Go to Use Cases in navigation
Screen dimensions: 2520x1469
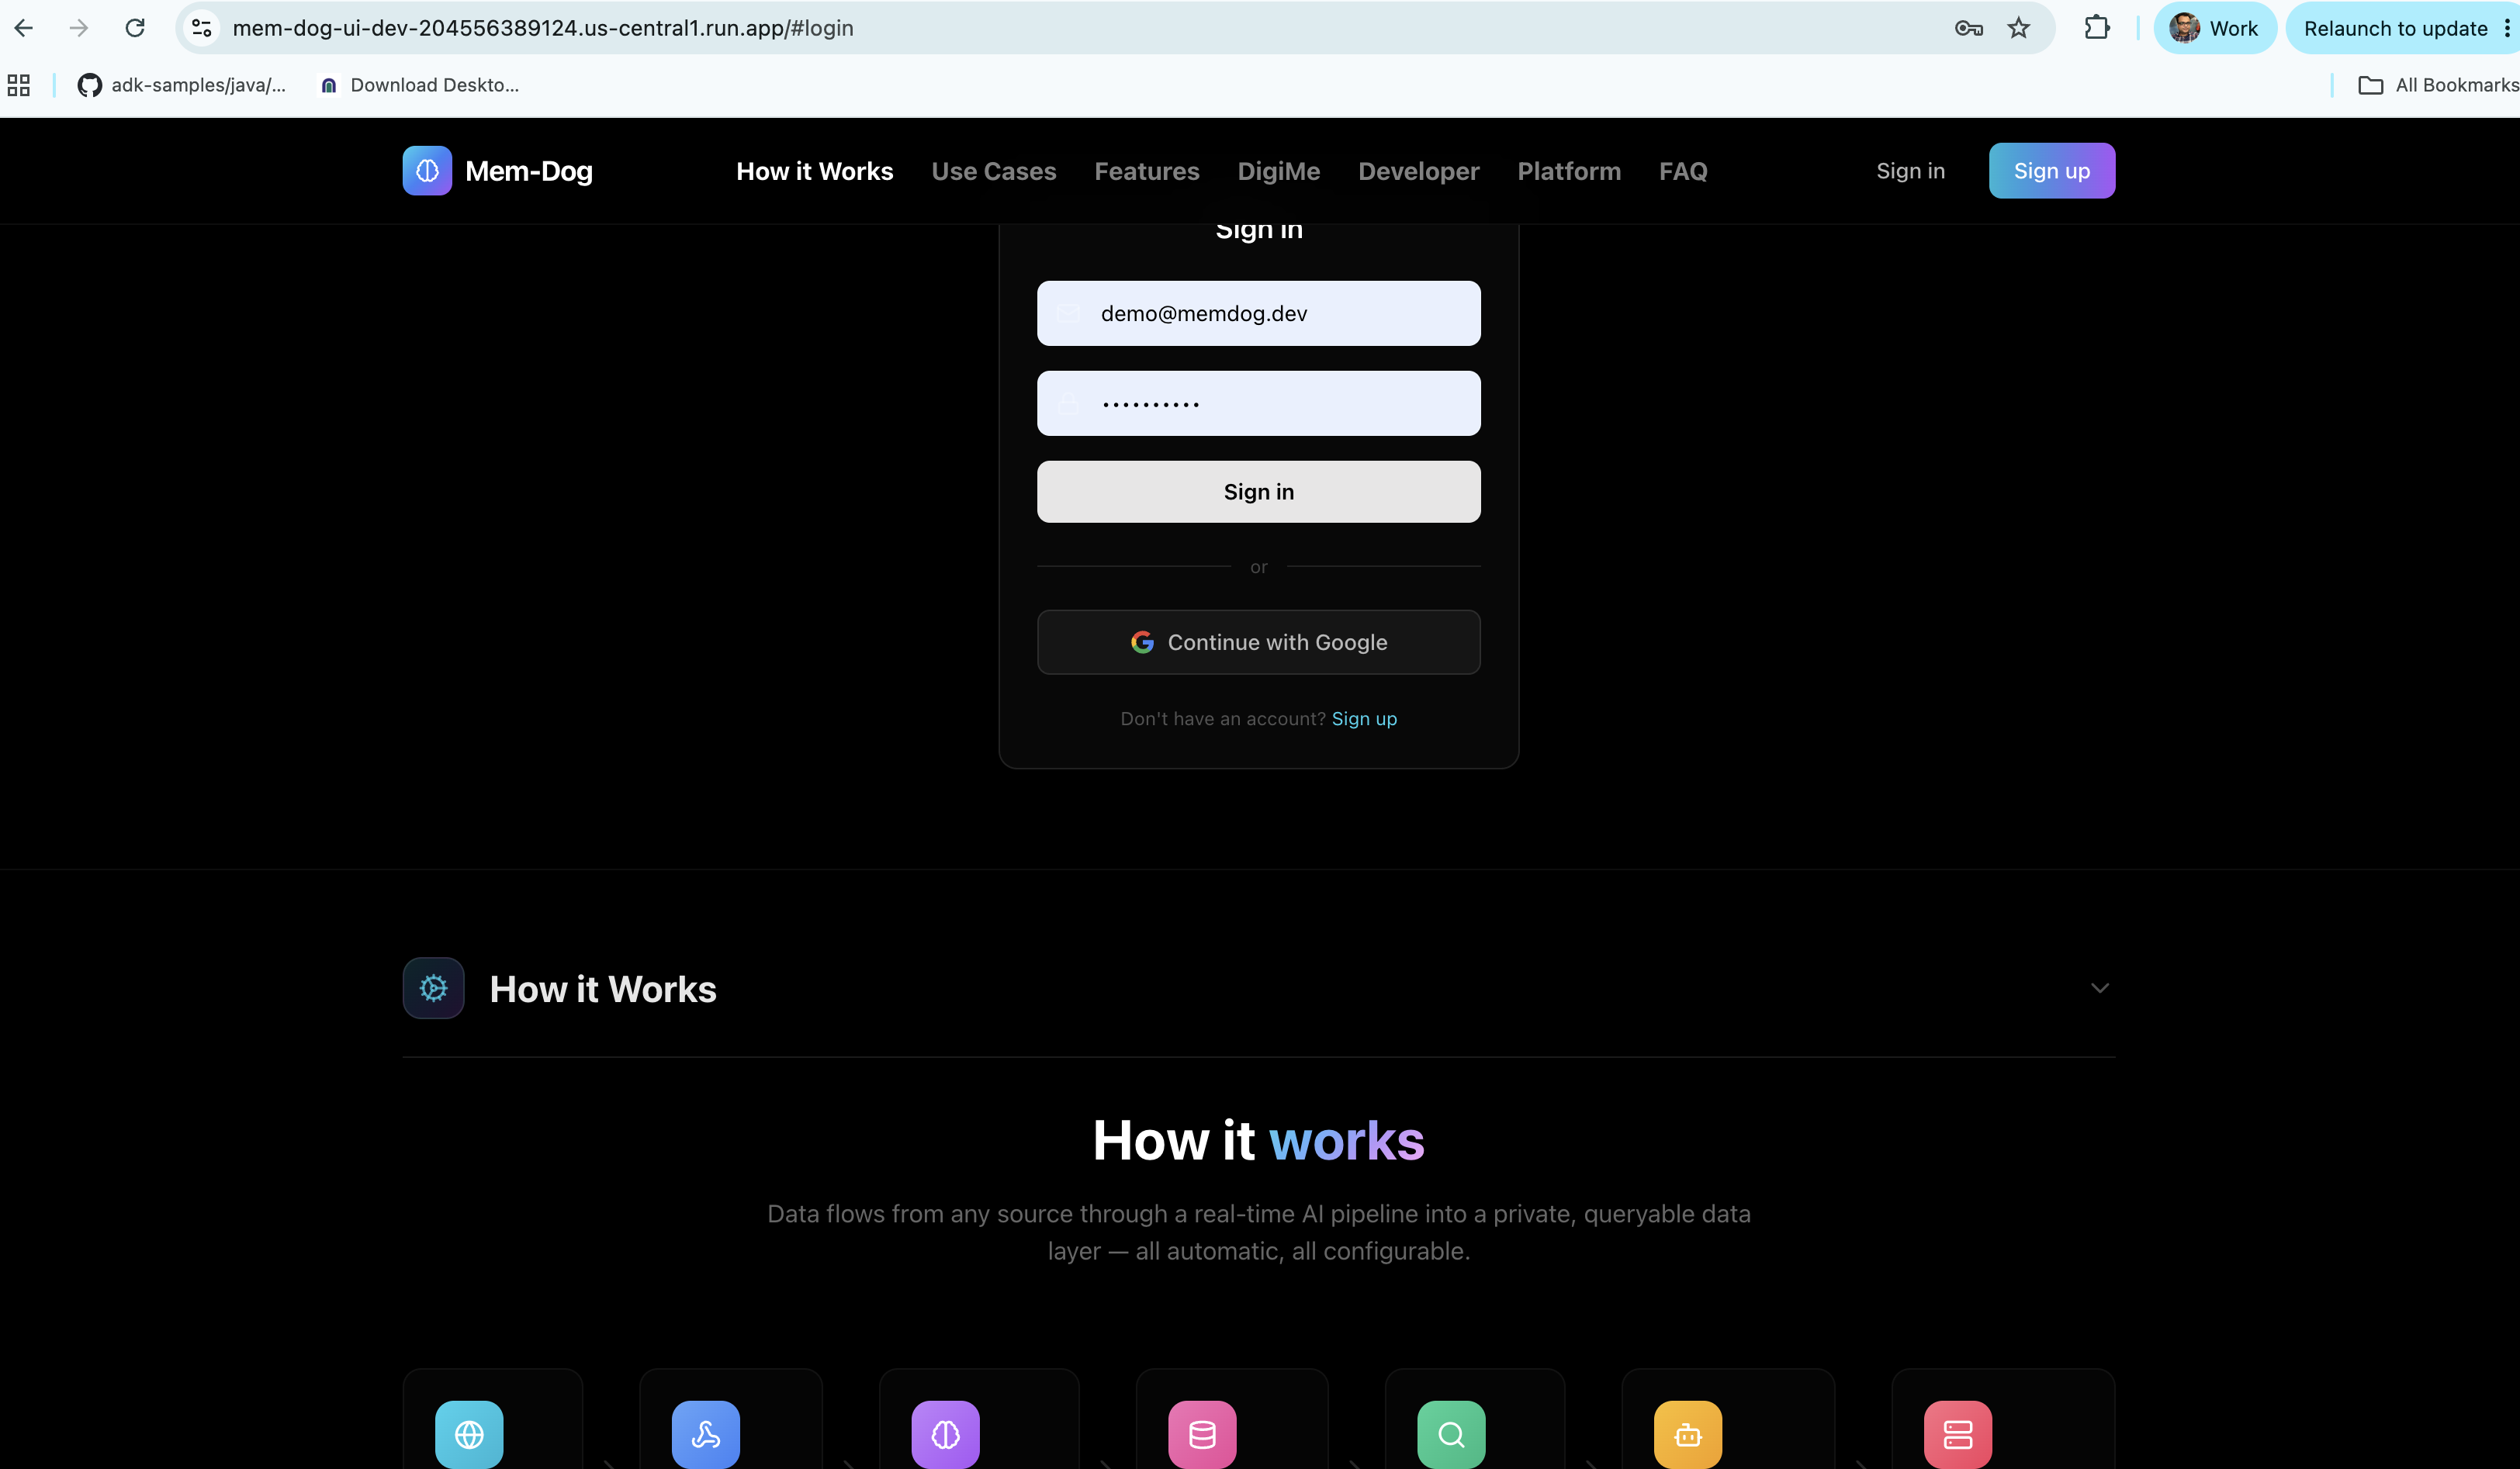[994, 171]
